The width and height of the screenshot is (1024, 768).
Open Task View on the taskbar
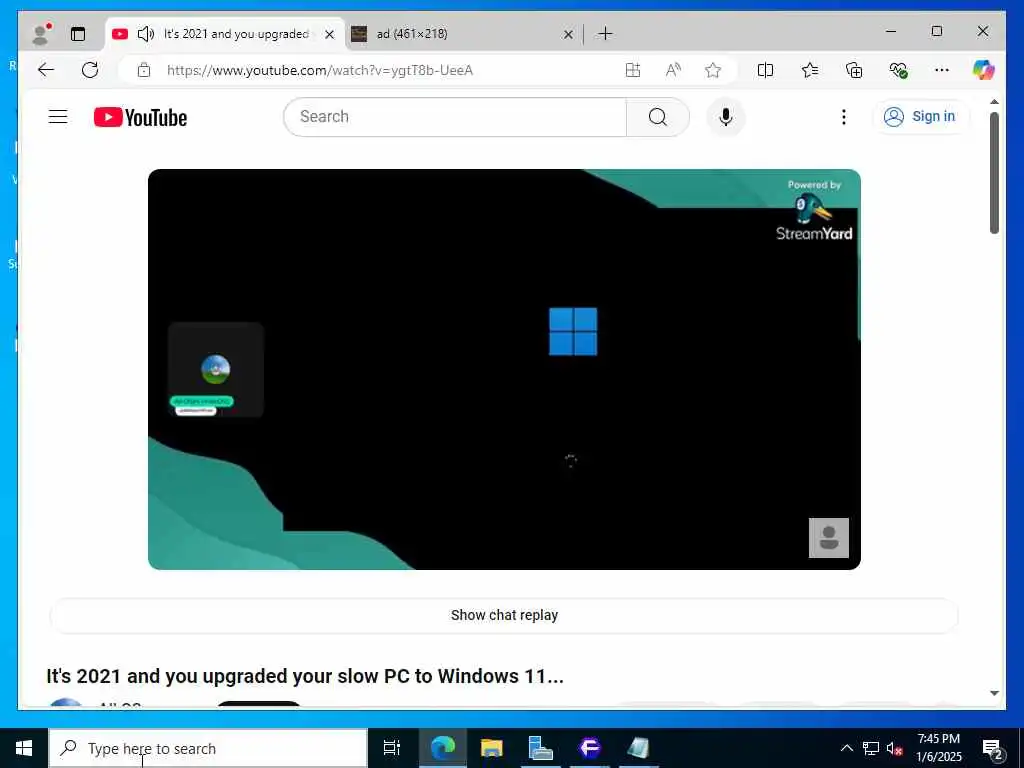392,748
